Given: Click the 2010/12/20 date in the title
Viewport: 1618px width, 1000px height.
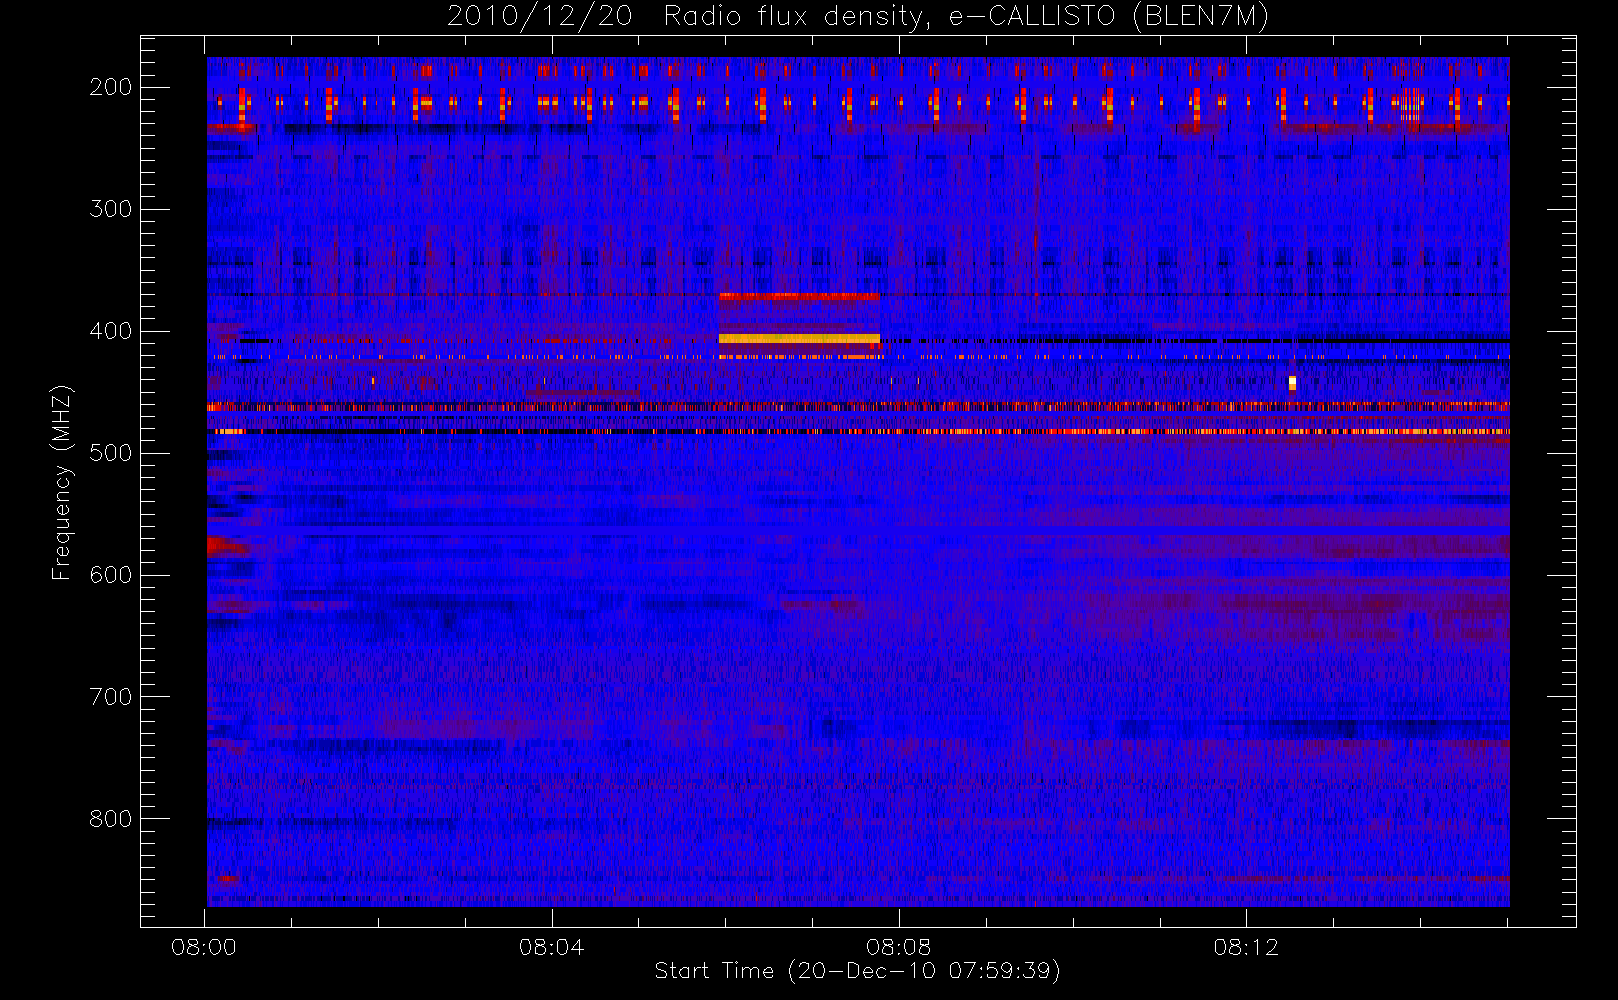Looking at the screenshot, I should 539,17.
